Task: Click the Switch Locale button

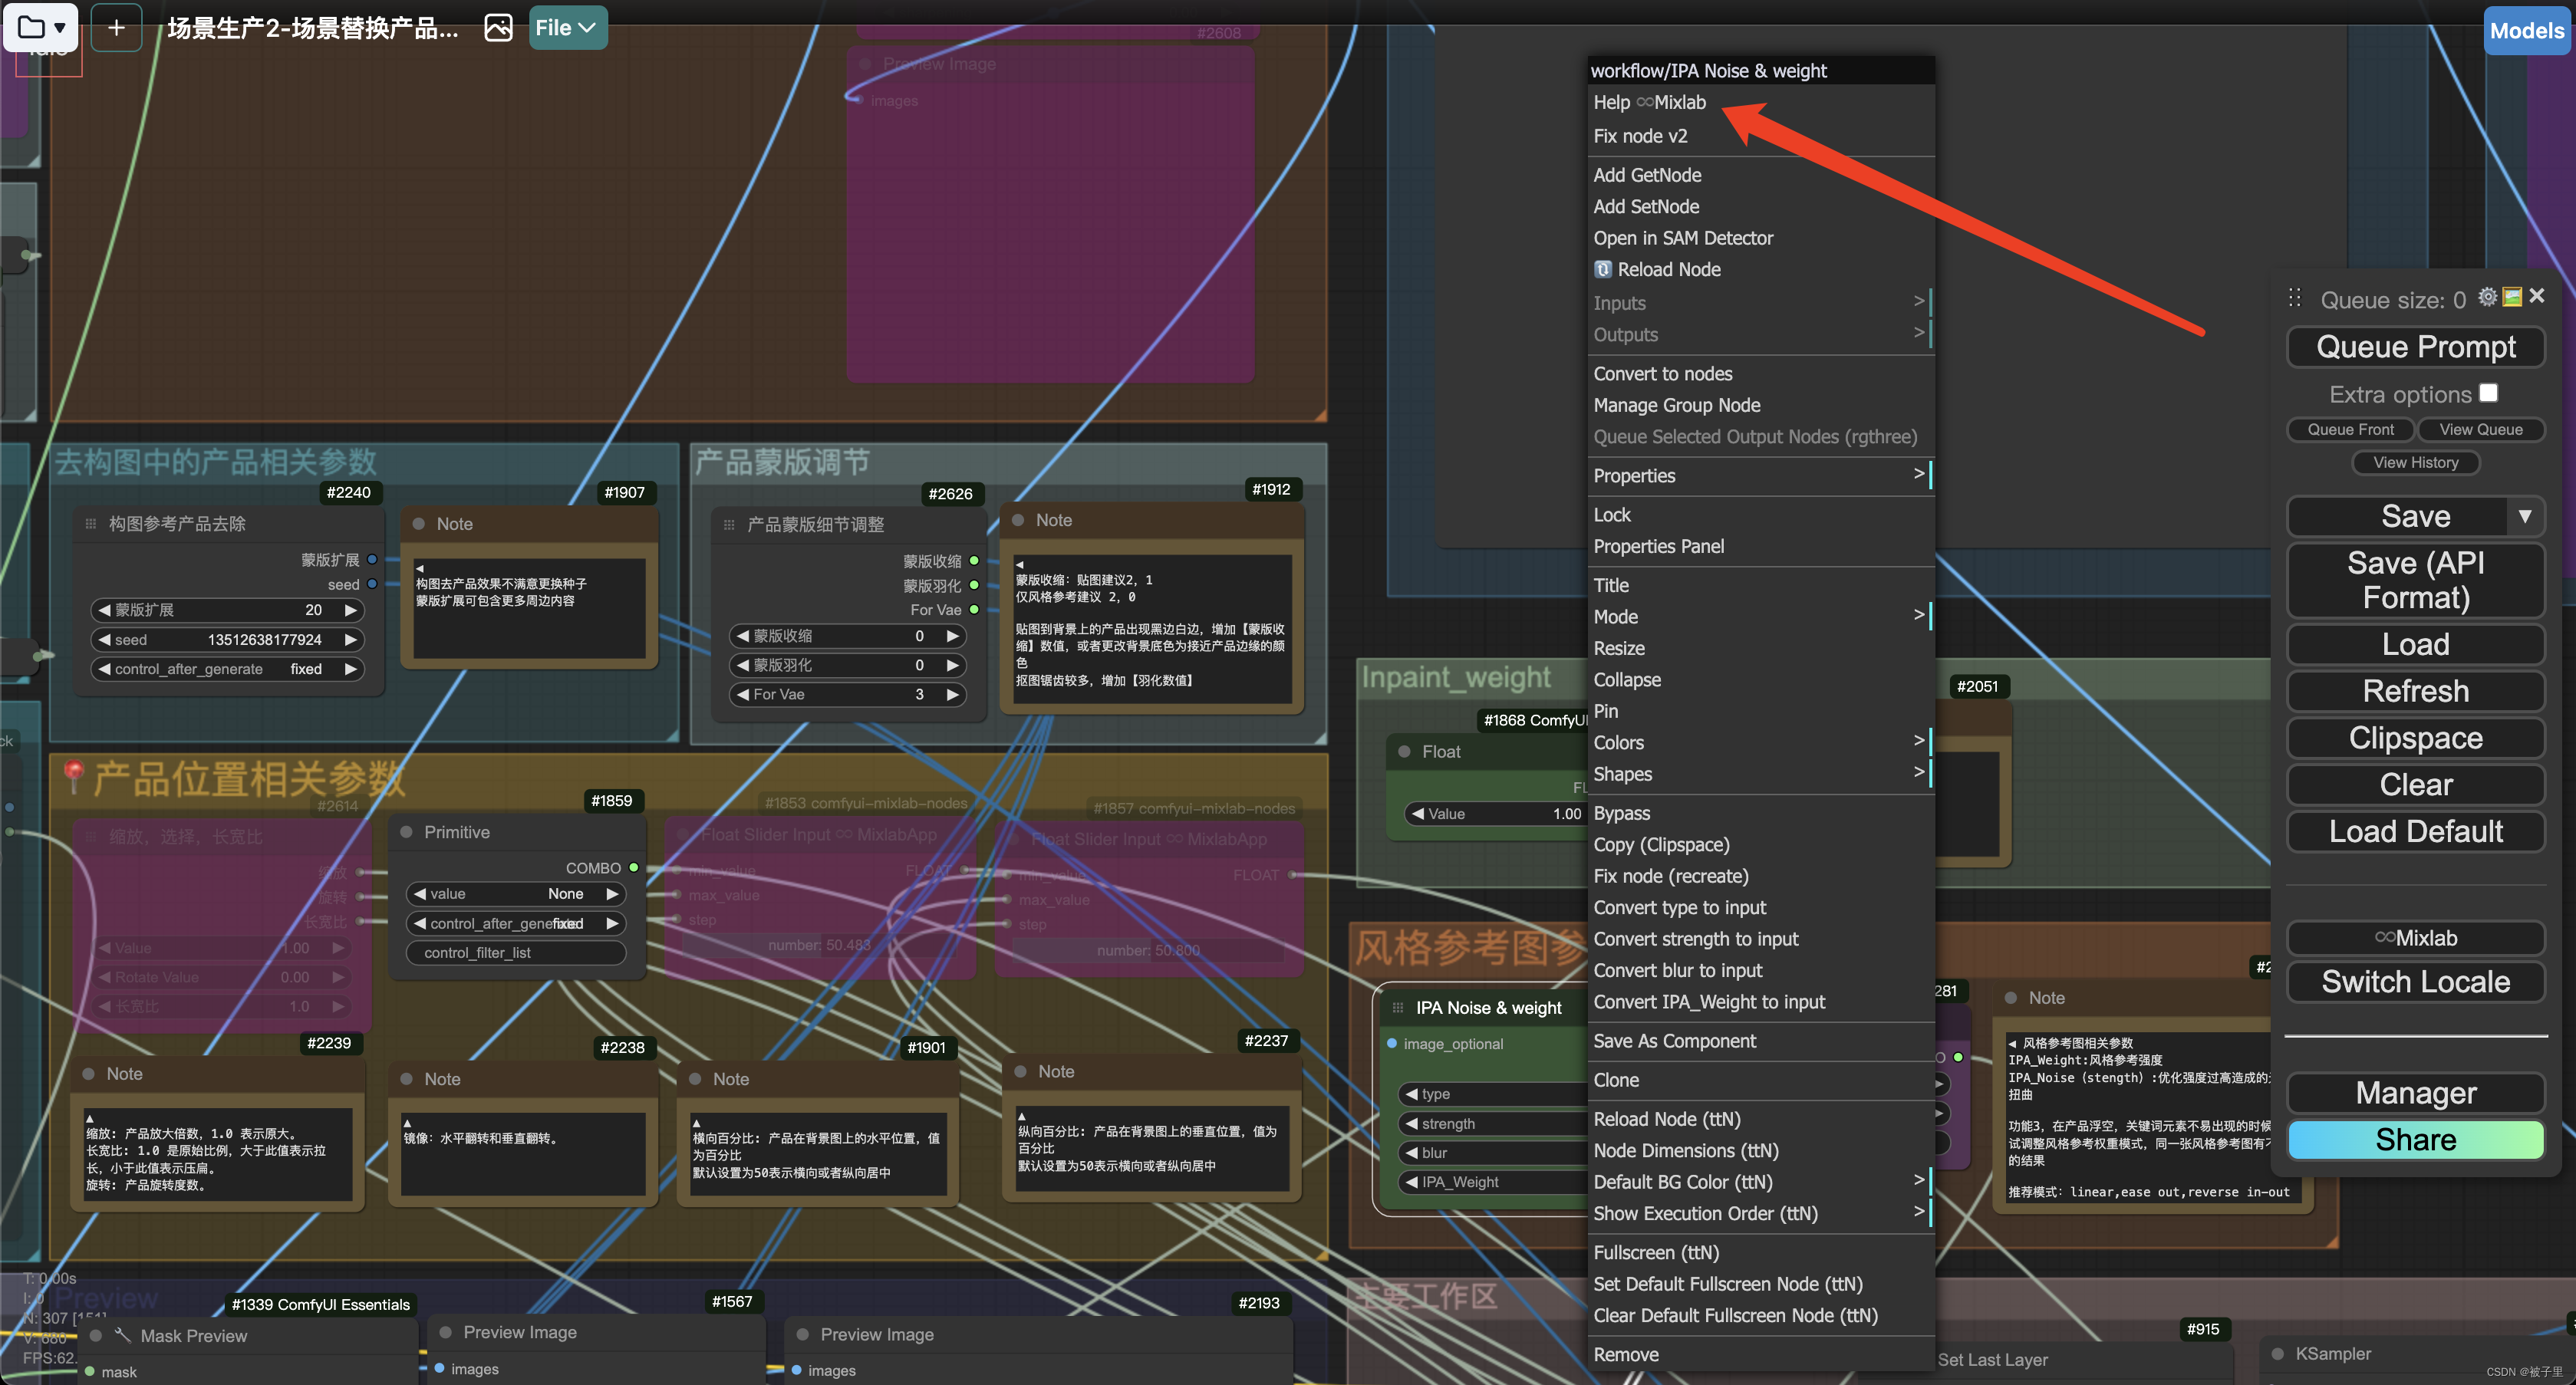Action: point(2416,982)
